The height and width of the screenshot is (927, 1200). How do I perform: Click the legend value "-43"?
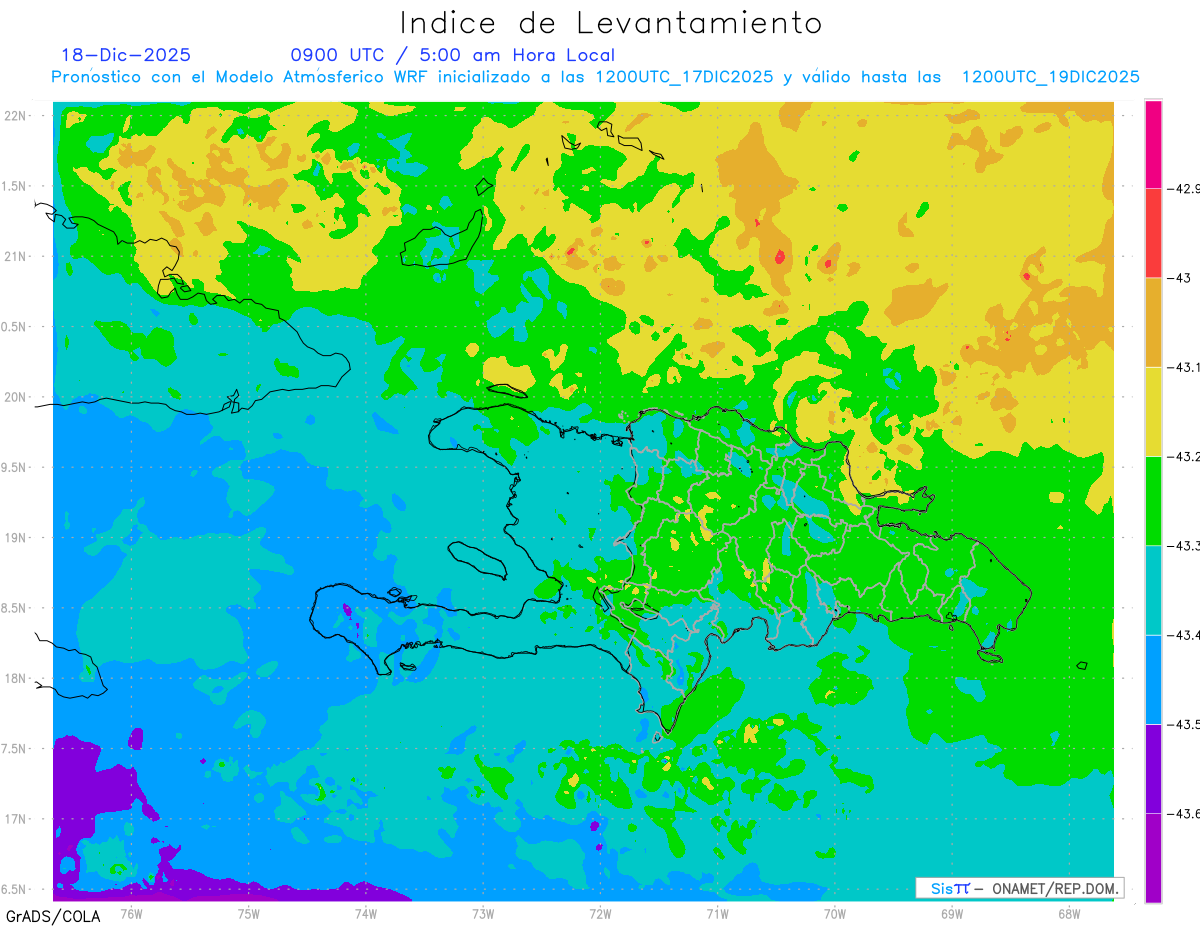point(1179,278)
